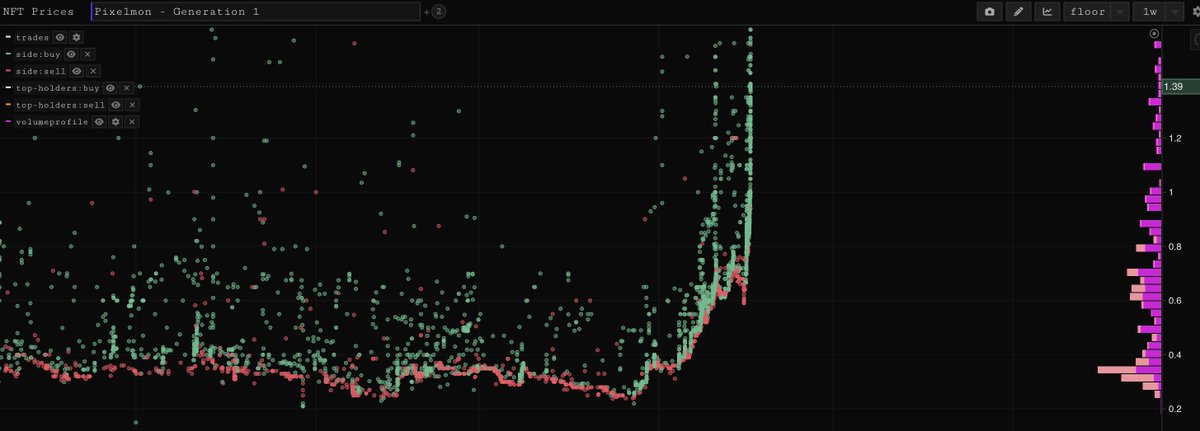Click the NFT Prices title
The height and width of the screenshot is (431, 1200).
(x=40, y=12)
